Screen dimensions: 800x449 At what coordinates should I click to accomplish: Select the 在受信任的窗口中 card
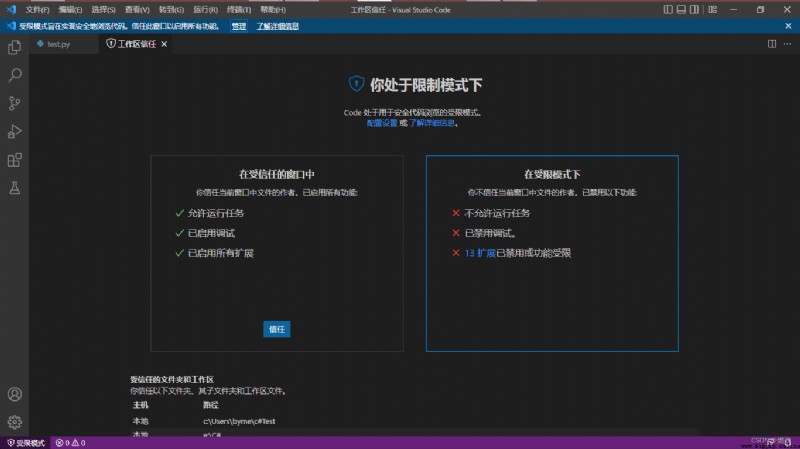click(x=277, y=253)
